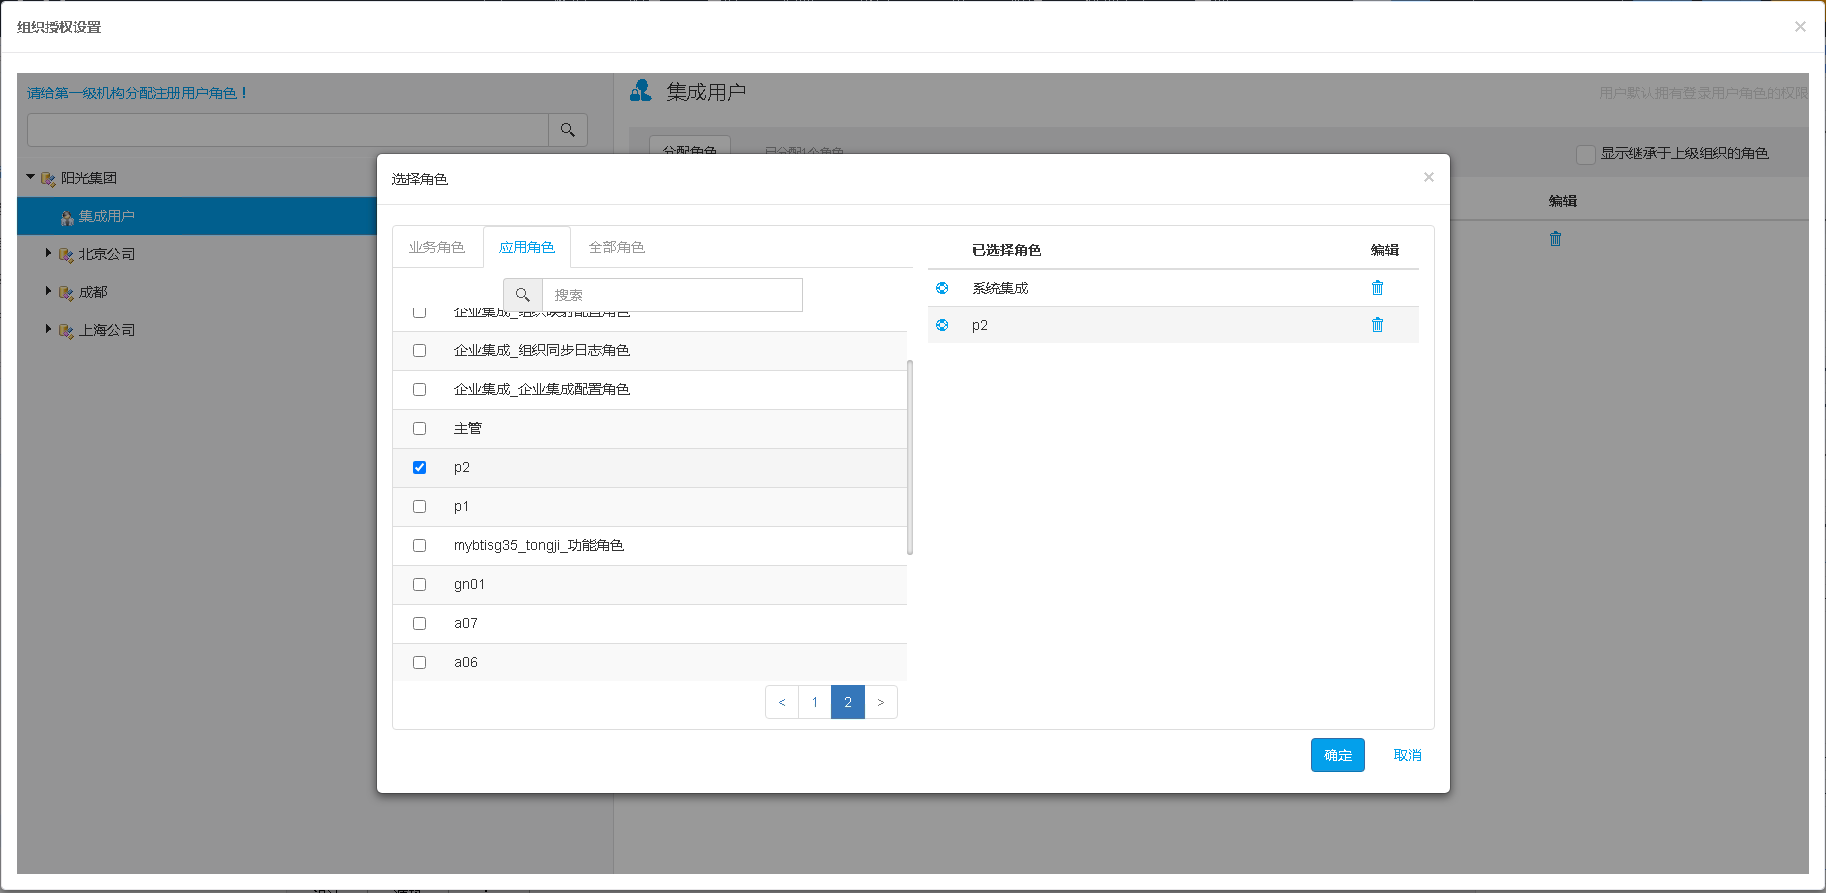Expand the 上海公司 tree node
Screen dimensions: 1826x893
point(48,329)
